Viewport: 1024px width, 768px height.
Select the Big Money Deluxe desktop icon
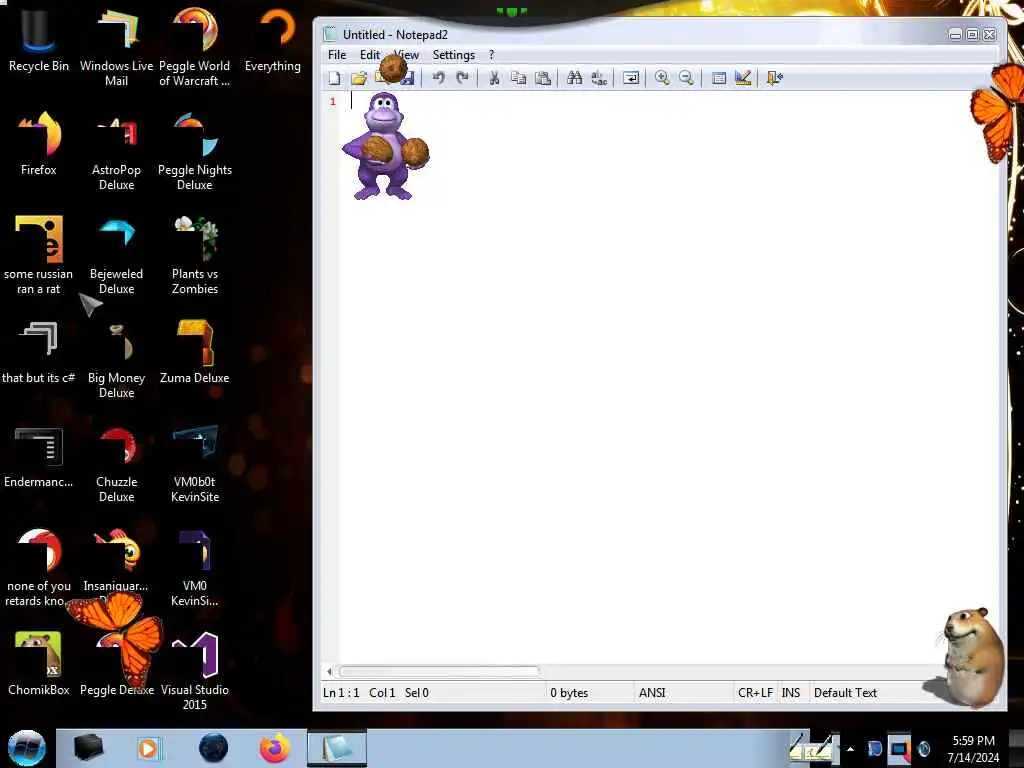point(116,359)
